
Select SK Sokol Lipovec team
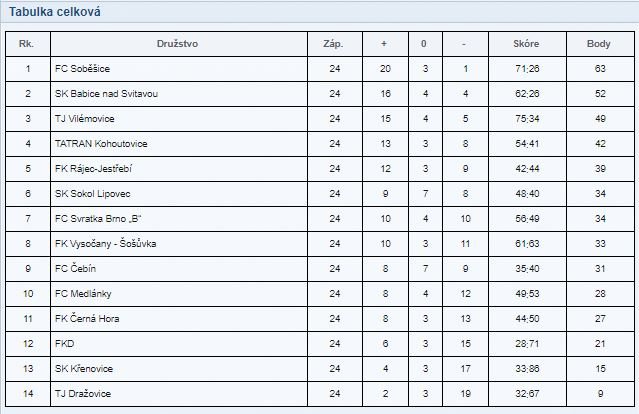[93, 194]
